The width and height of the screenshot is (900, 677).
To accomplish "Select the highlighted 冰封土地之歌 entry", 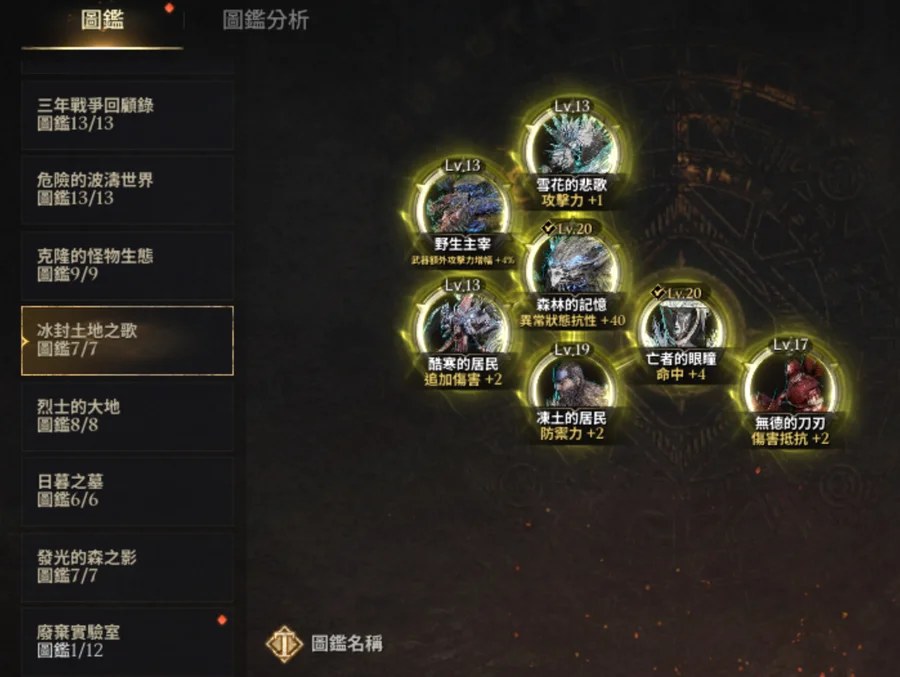I will click(127, 340).
